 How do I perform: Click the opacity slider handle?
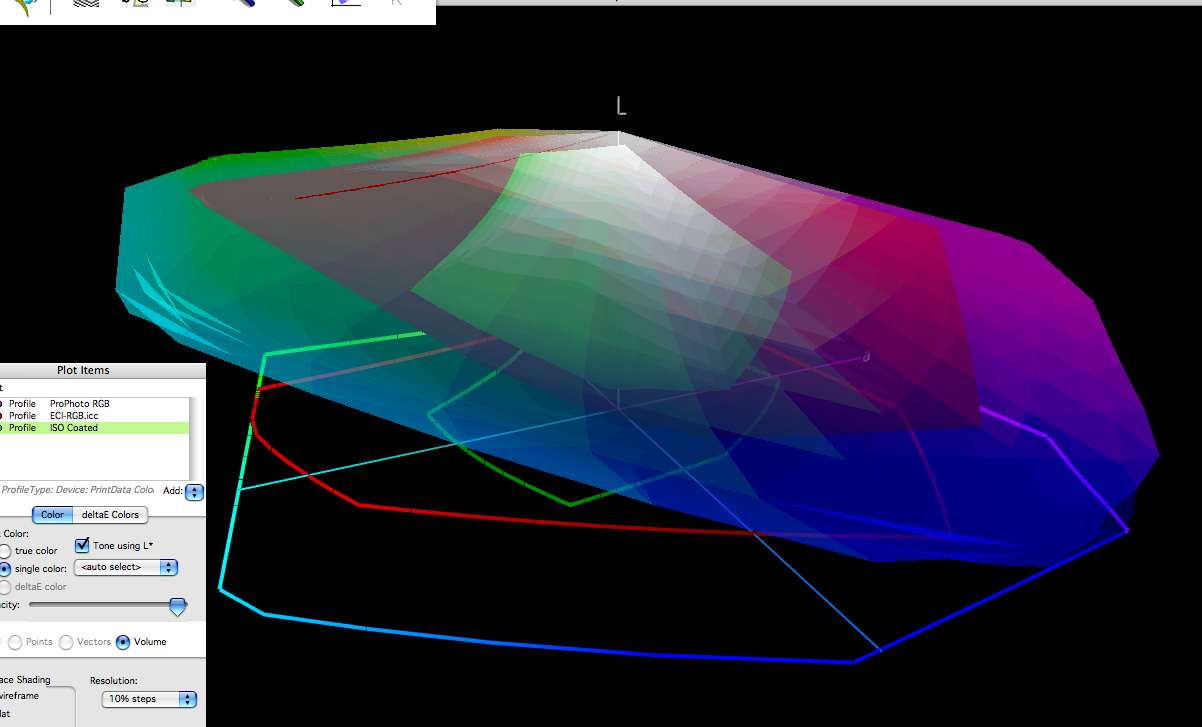178,606
